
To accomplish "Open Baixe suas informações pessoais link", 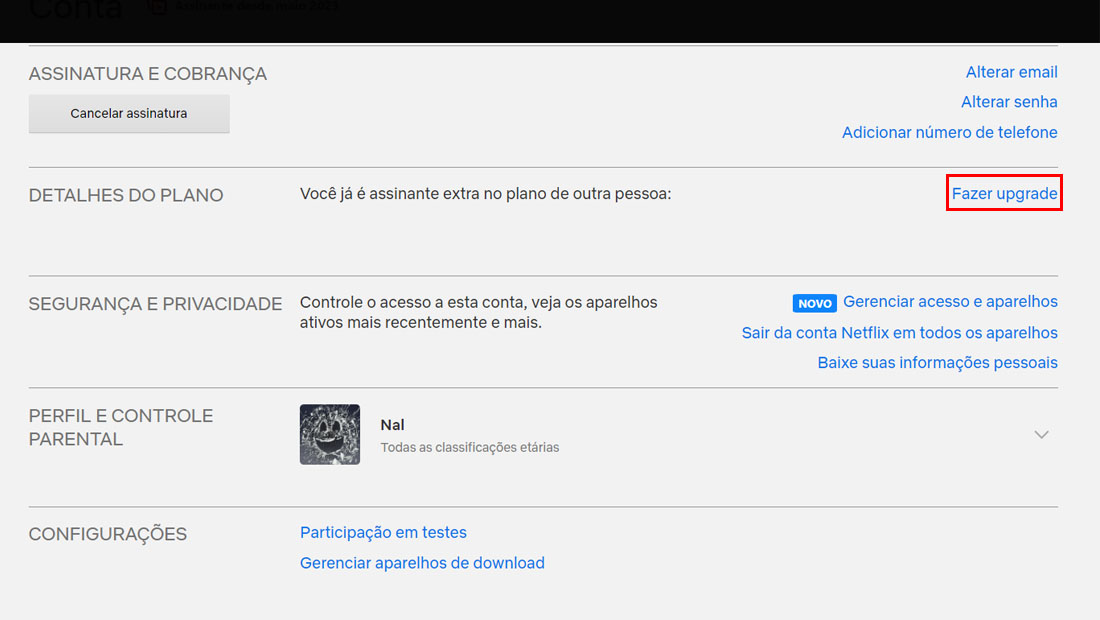I will [937, 363].
